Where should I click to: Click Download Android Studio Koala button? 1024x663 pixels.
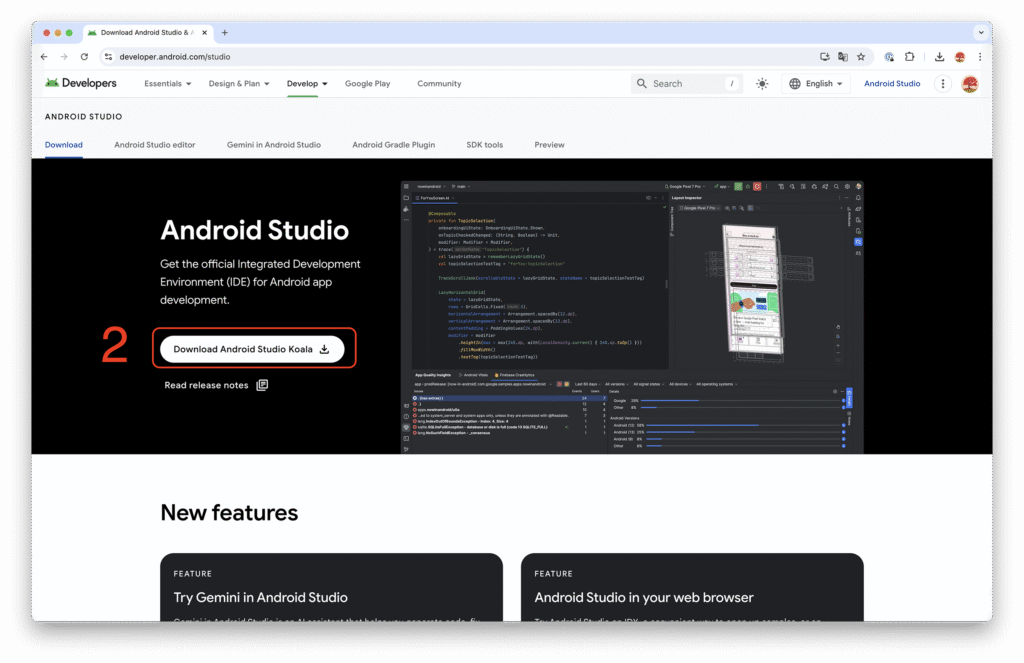[252, 349]
